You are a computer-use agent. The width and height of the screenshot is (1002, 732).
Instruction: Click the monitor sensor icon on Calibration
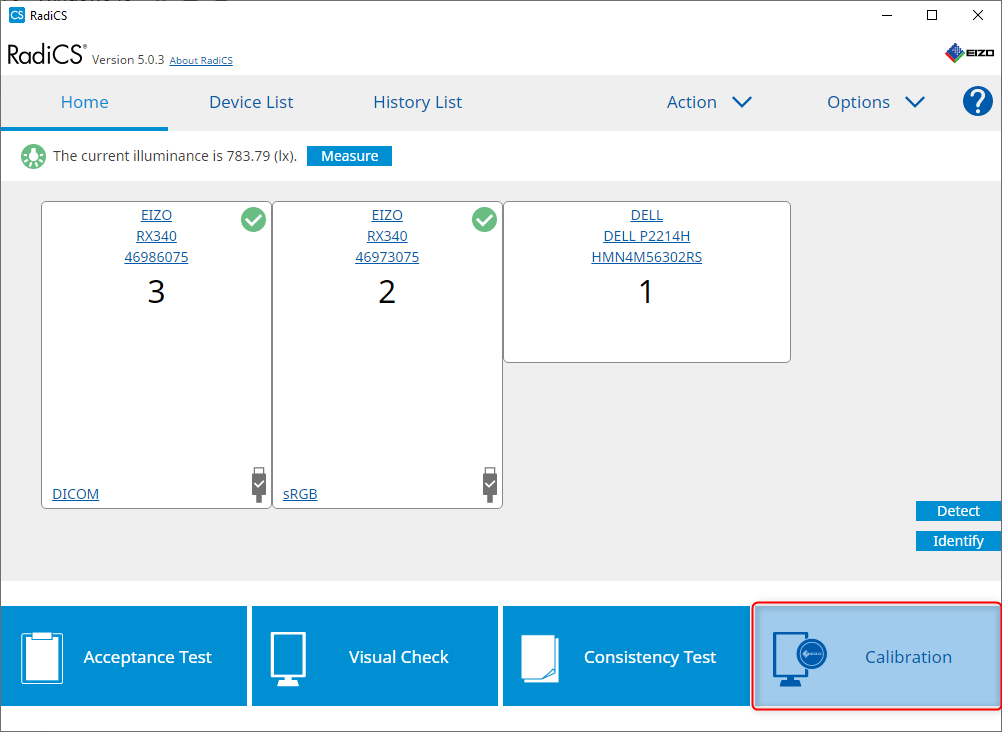[x=799, y=658]
